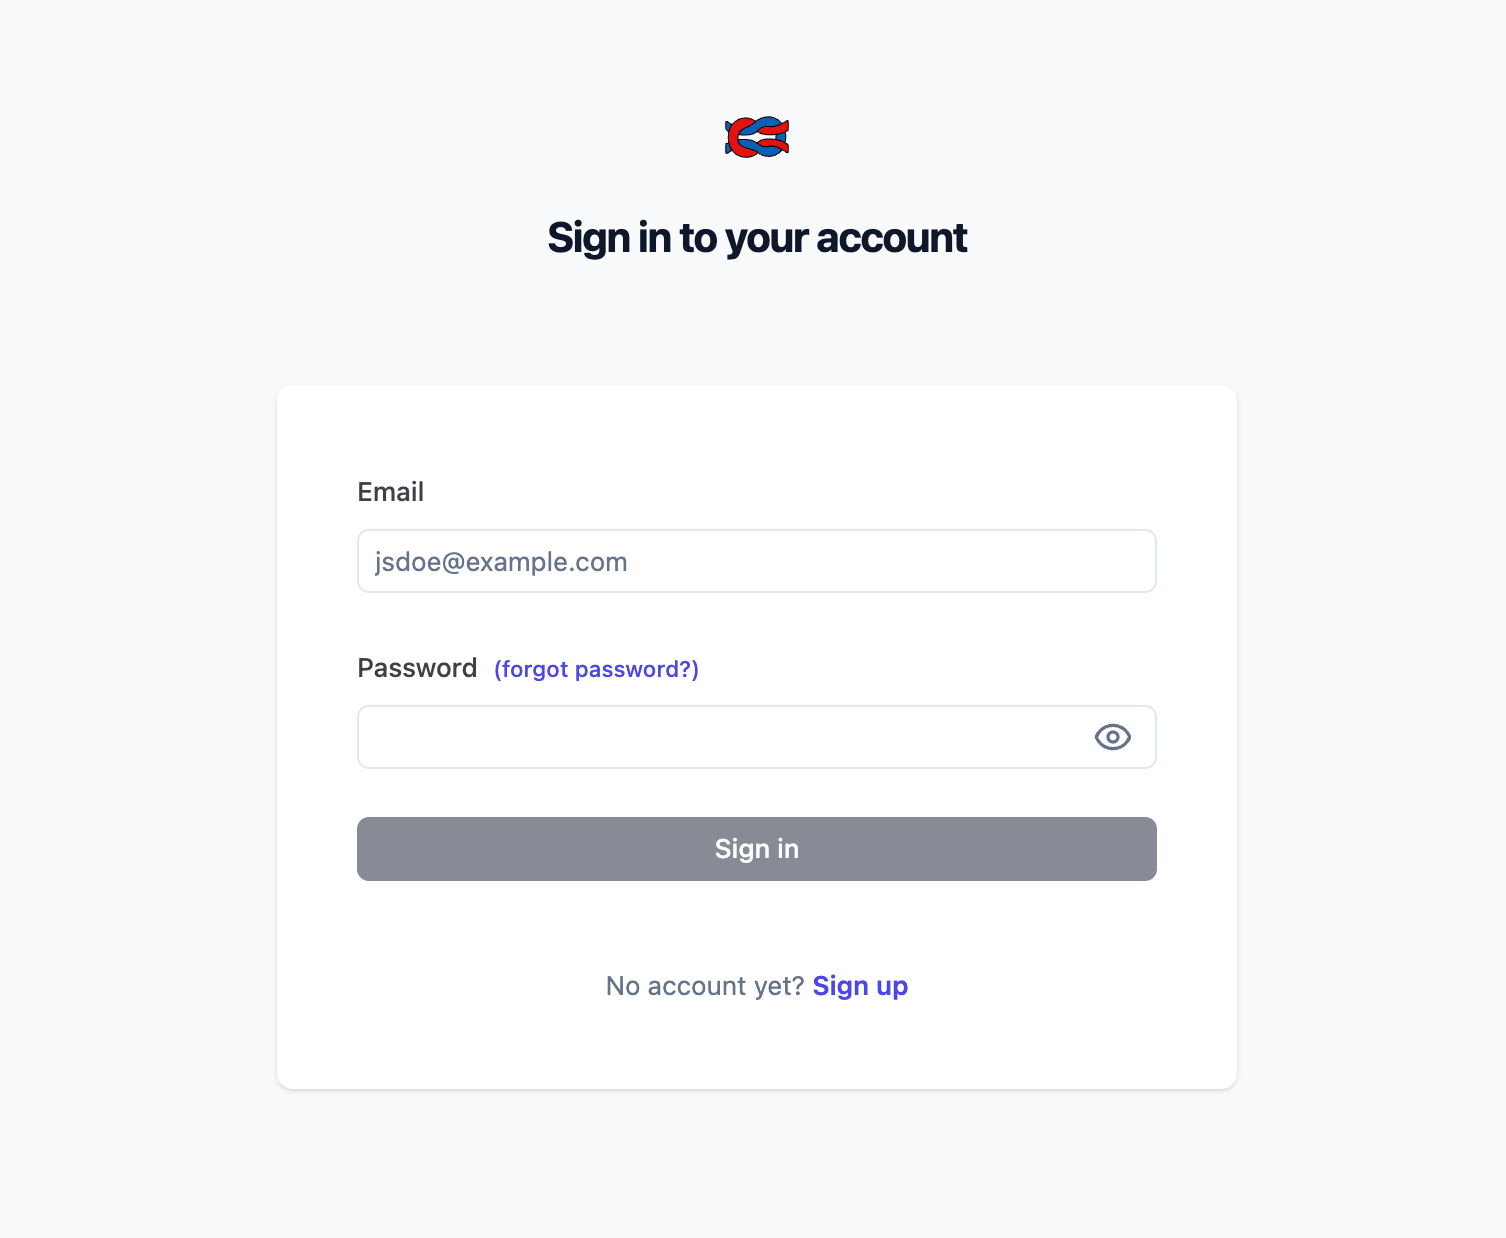Open the Sign up link
This screenshot has width=1506, height=1238.
point(860,986)
